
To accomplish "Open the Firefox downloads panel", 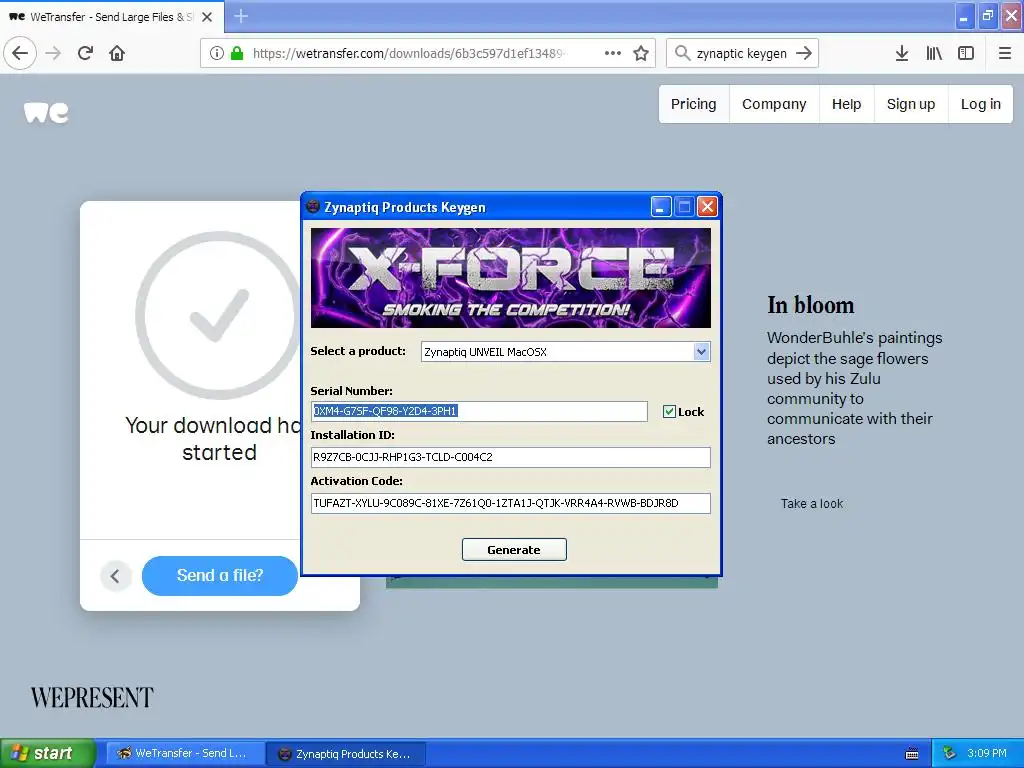I will coord(901,53).
